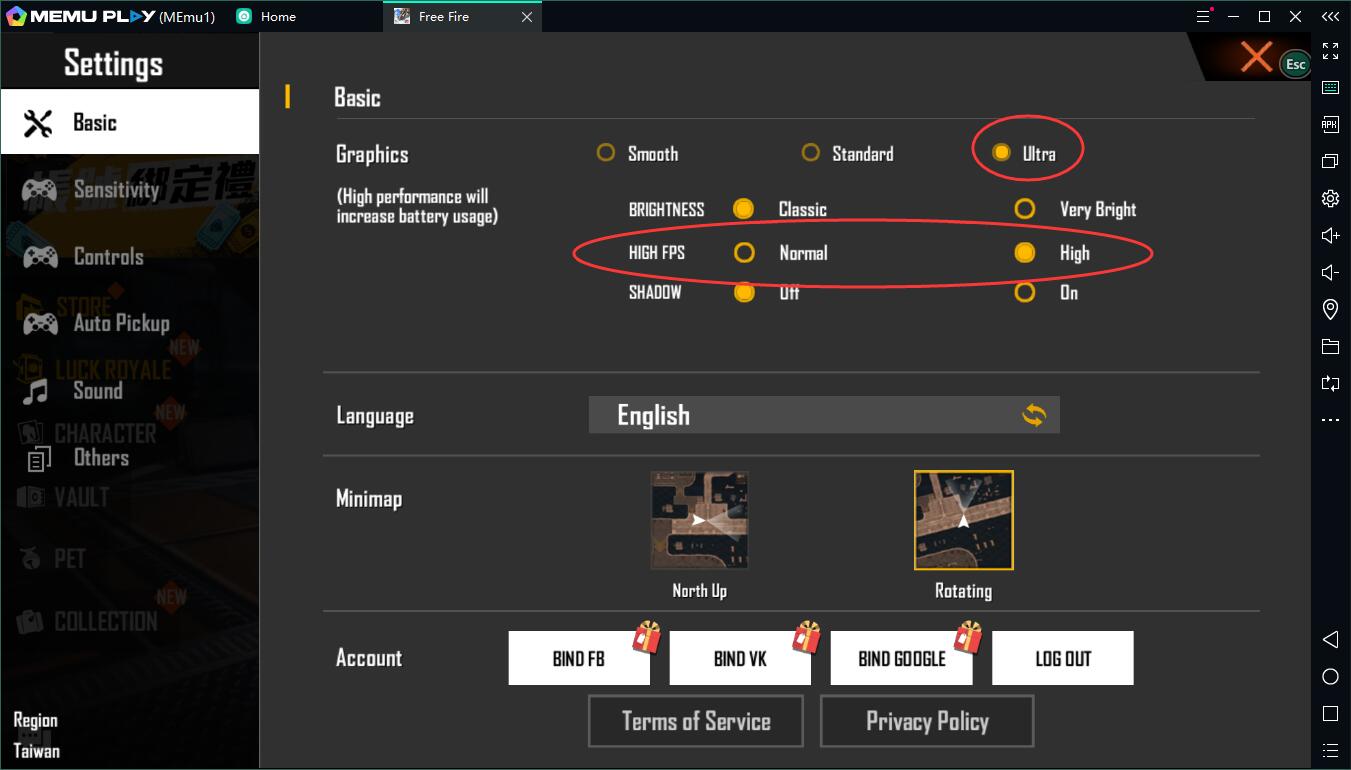Open MEmu settings gear icon
This screenshot has width=1351, height=770.
tap(1330, 198)
